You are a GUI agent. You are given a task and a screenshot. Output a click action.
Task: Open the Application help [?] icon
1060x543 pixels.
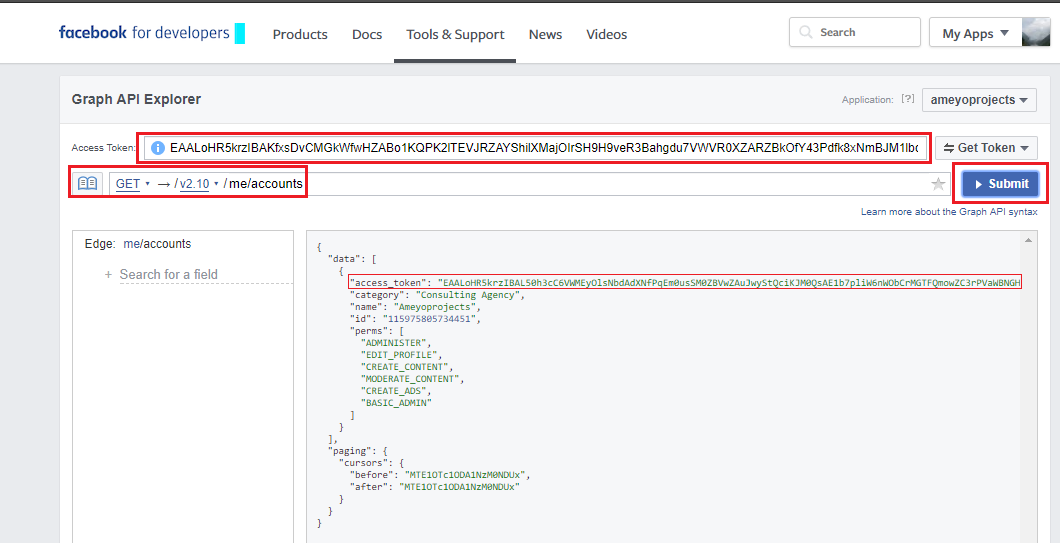(x=908, y=99)
